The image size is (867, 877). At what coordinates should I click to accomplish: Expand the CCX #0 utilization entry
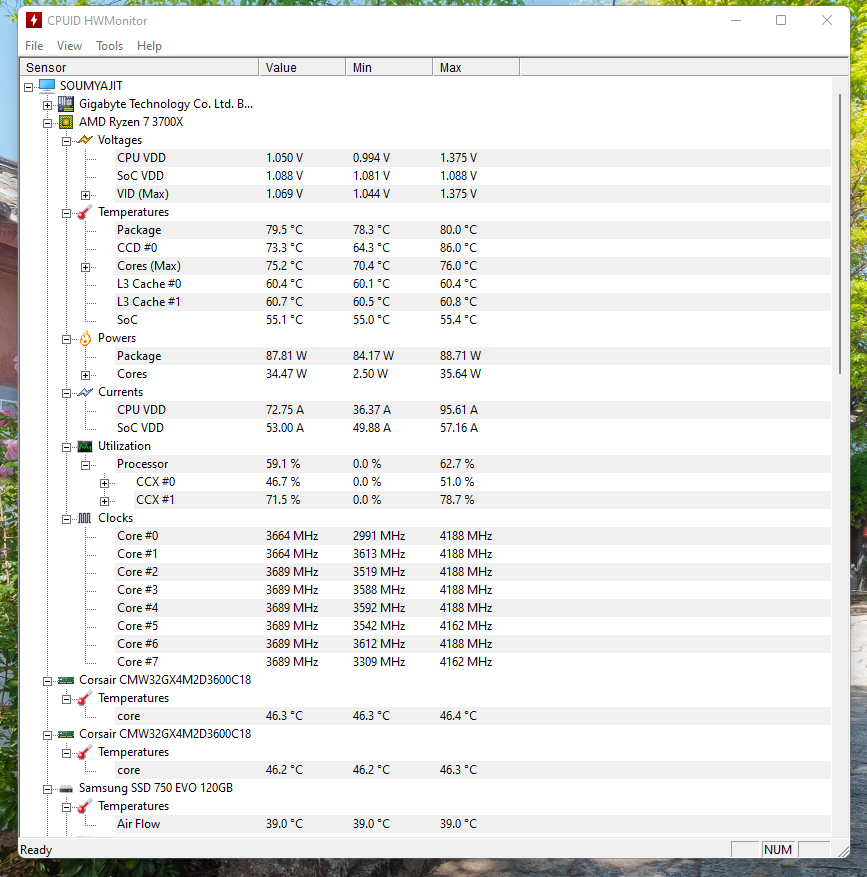coord(105,483)
